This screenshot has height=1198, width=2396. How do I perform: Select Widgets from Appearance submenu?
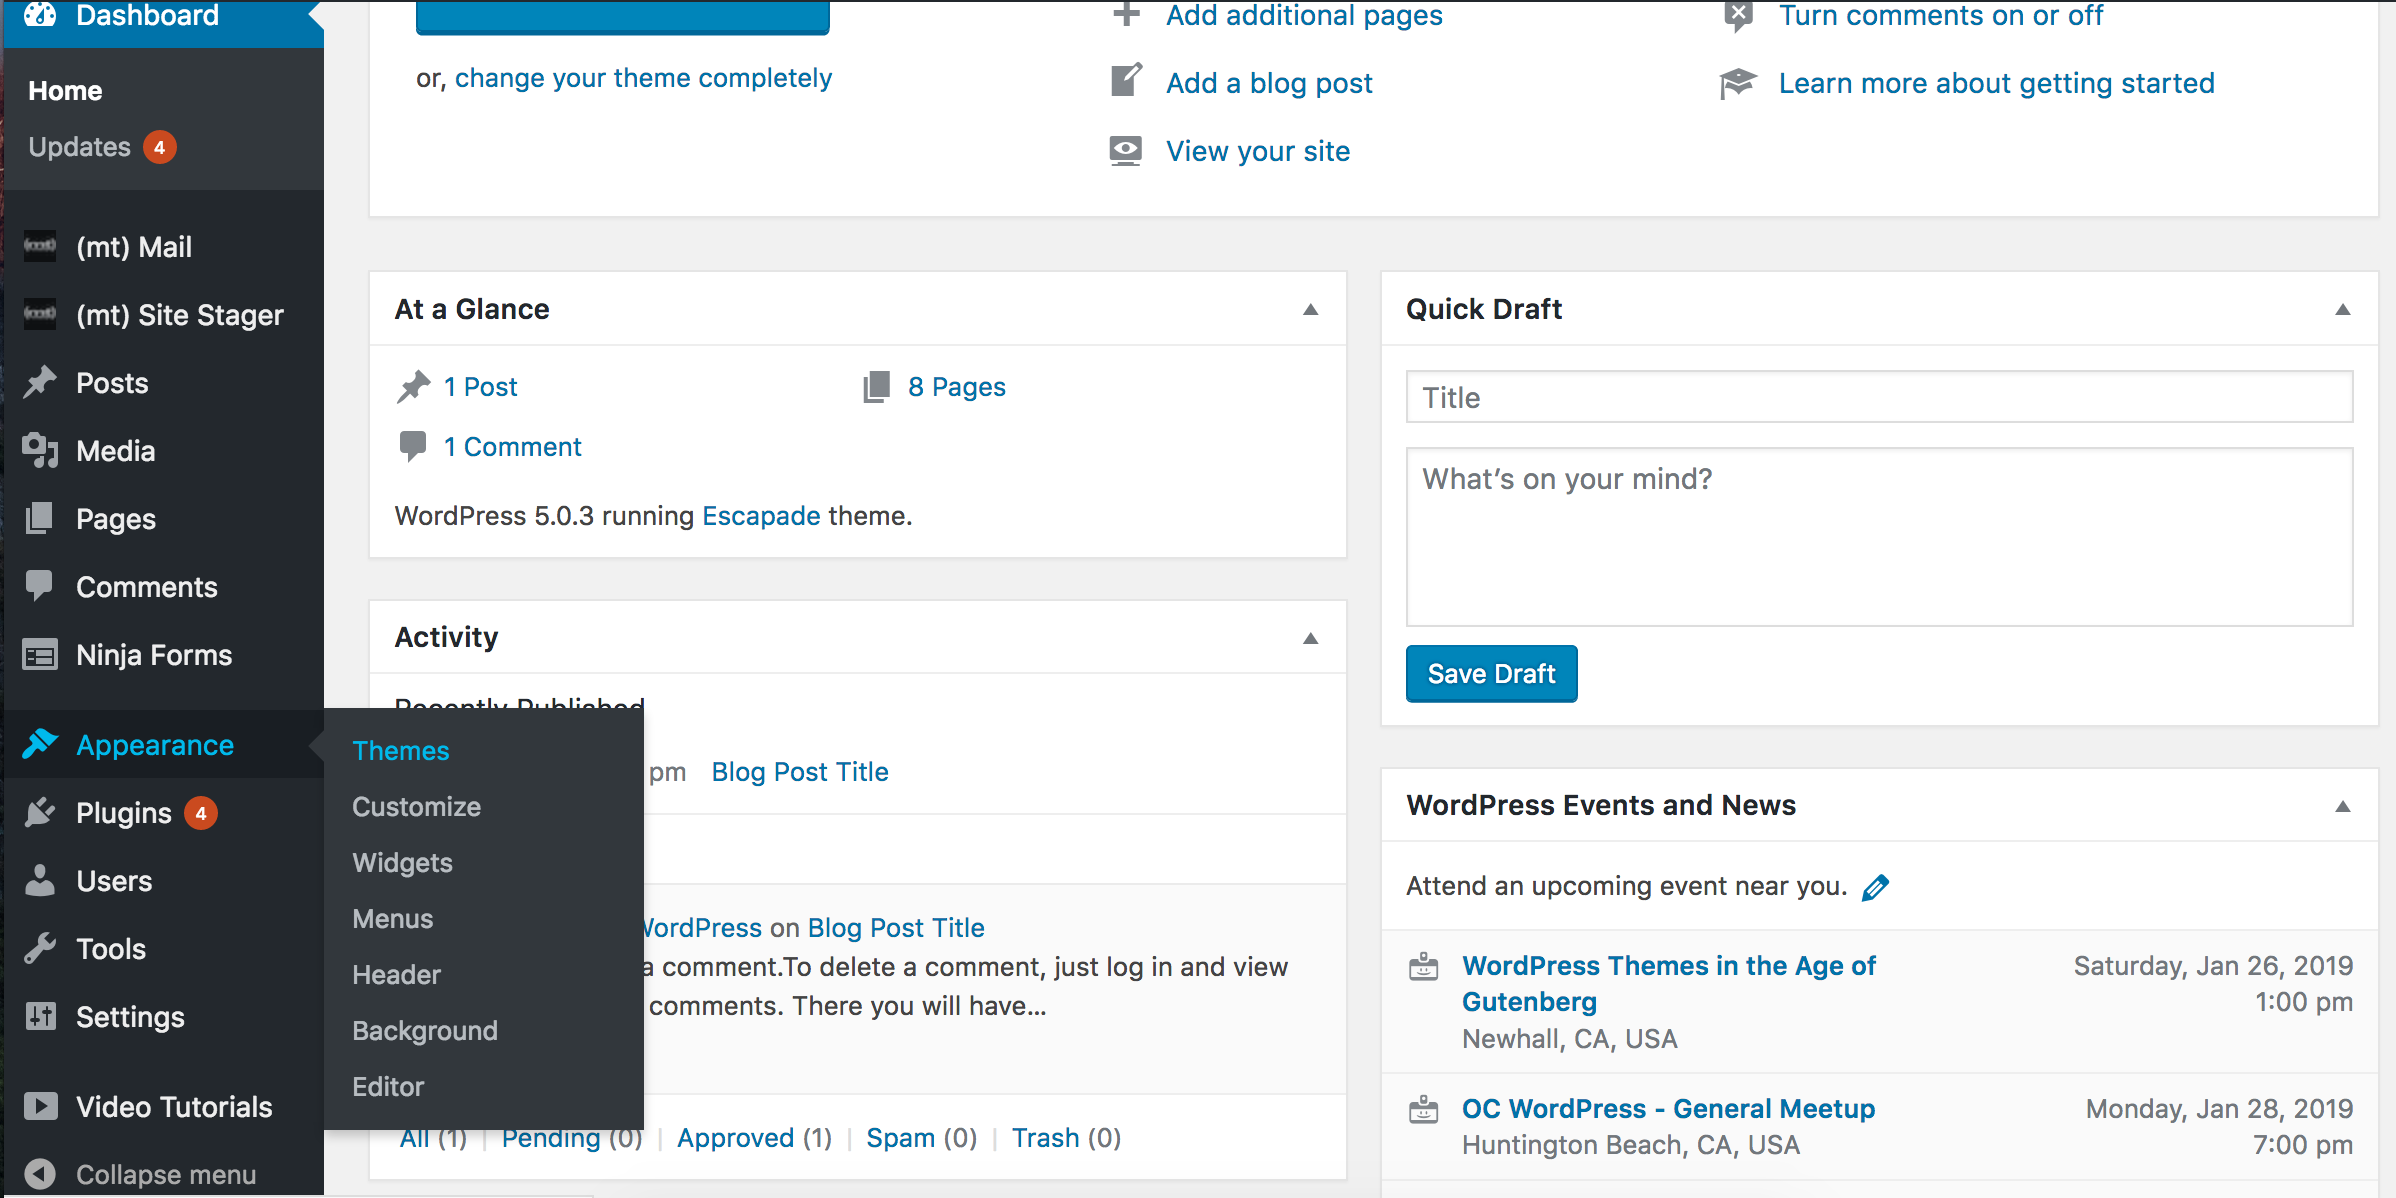[403, 862]
